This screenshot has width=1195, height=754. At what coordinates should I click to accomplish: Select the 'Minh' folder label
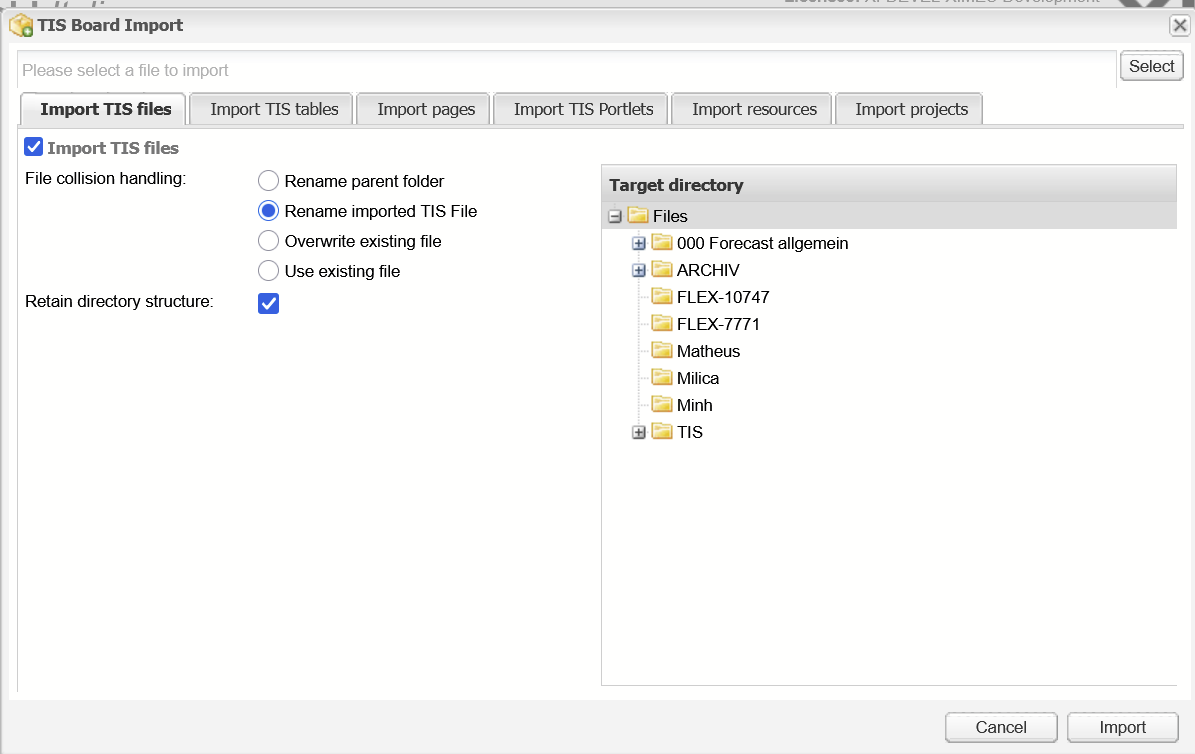694,406
